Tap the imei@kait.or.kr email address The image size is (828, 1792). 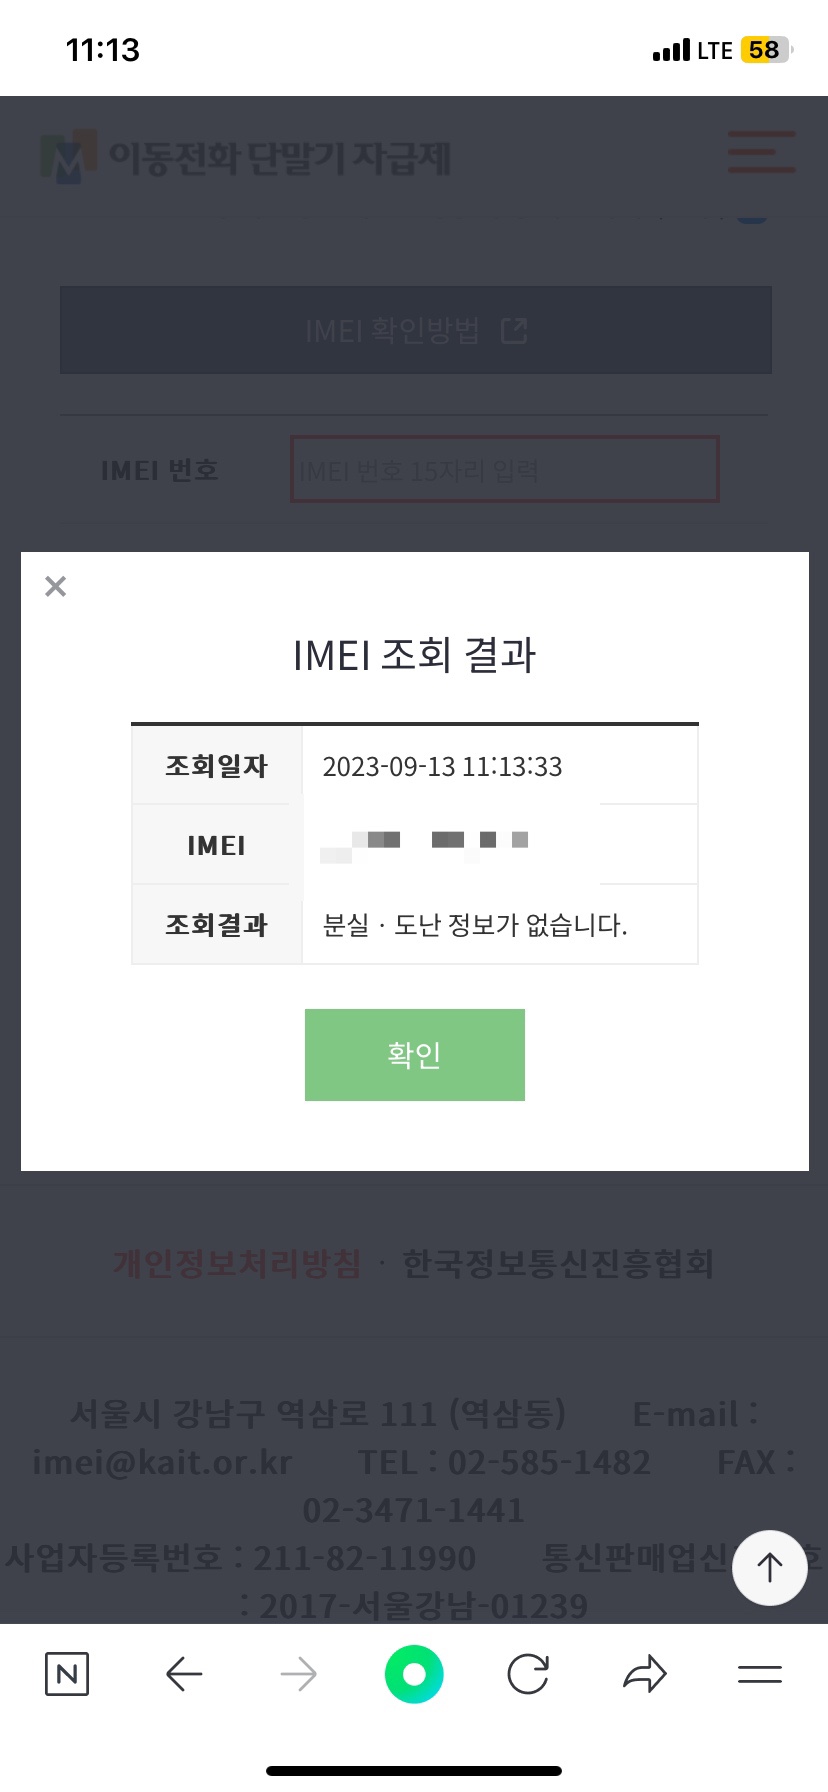(x=162, y=1462)
